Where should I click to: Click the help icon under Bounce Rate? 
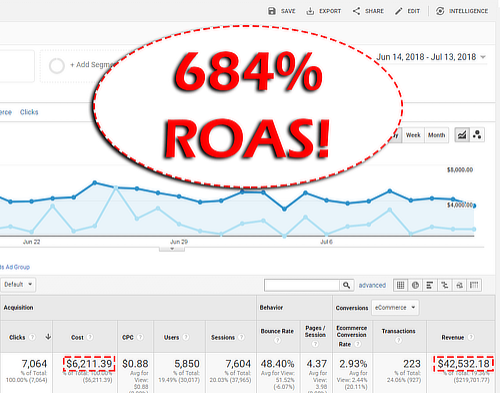pyautogui.click(x=277, y=340)
